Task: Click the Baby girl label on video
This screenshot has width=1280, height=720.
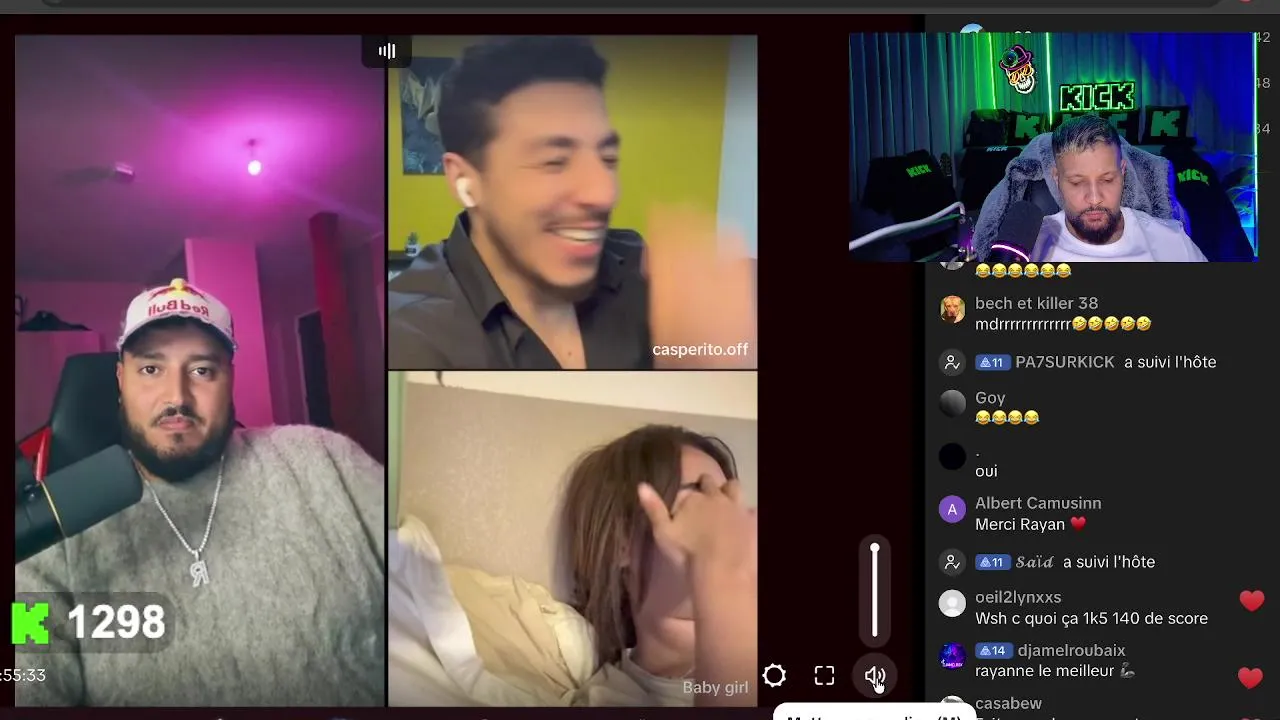Action: 715,687
